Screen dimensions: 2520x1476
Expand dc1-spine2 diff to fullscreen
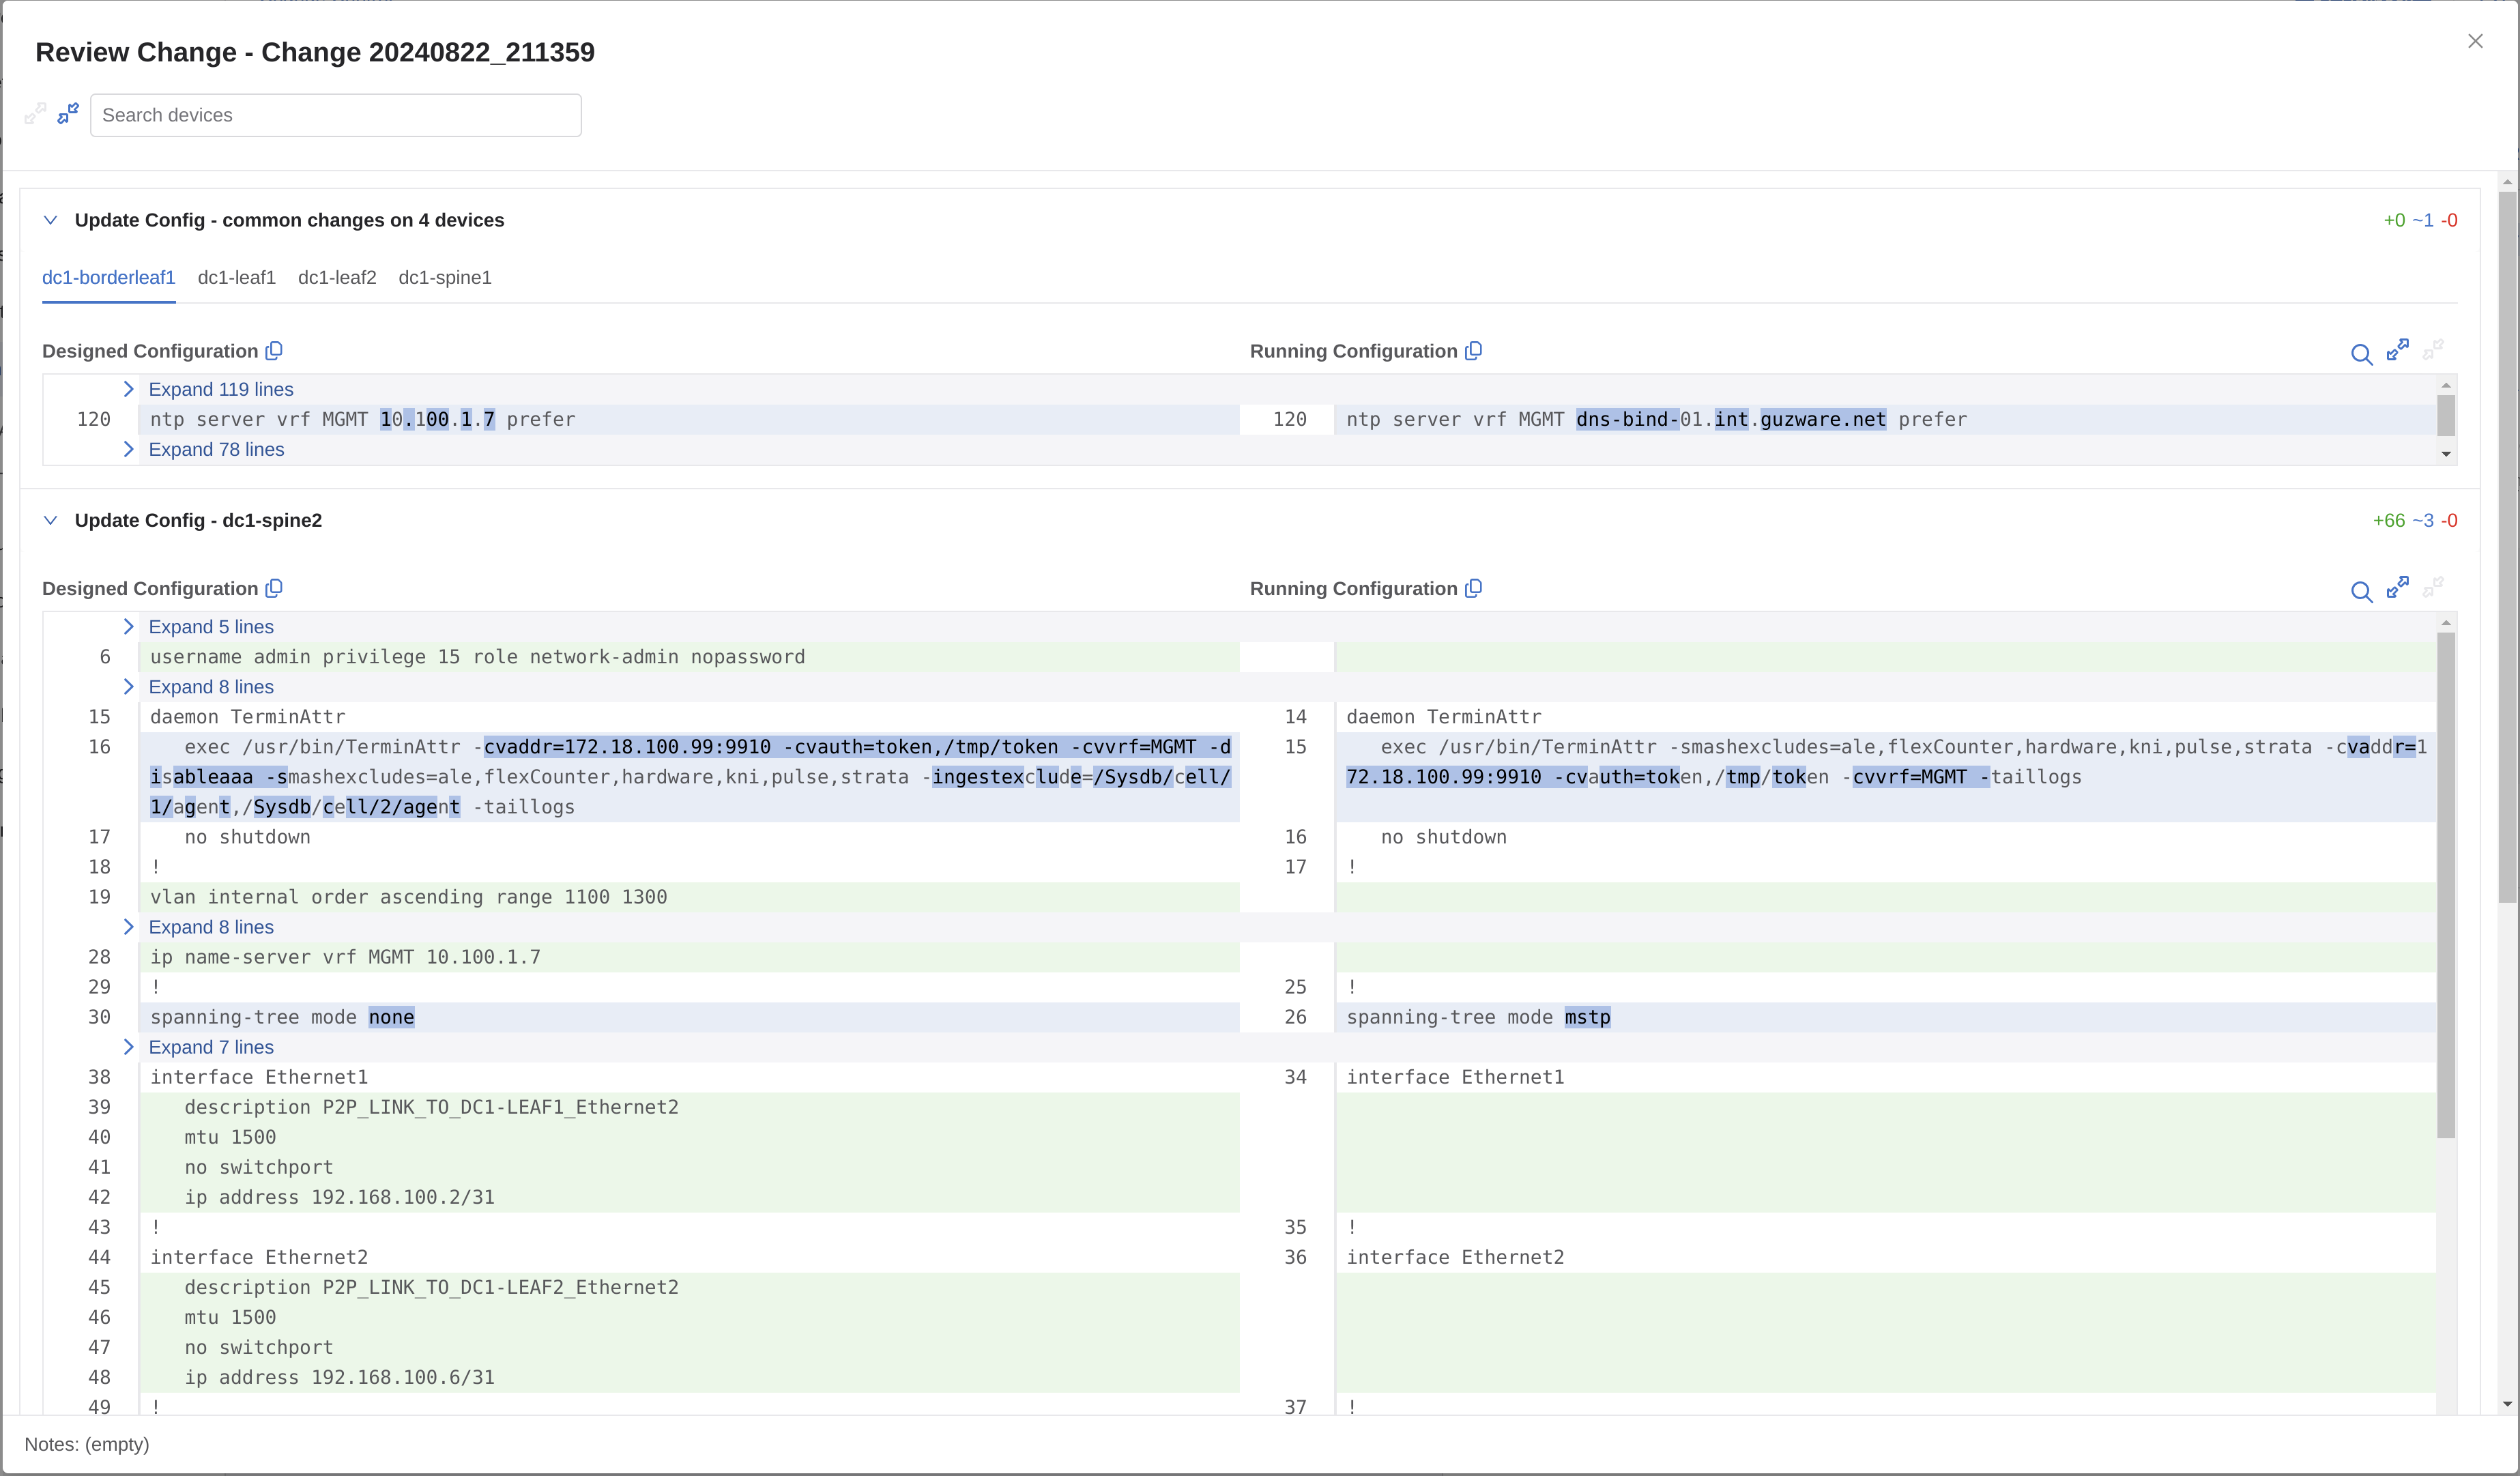[2397, 588]
